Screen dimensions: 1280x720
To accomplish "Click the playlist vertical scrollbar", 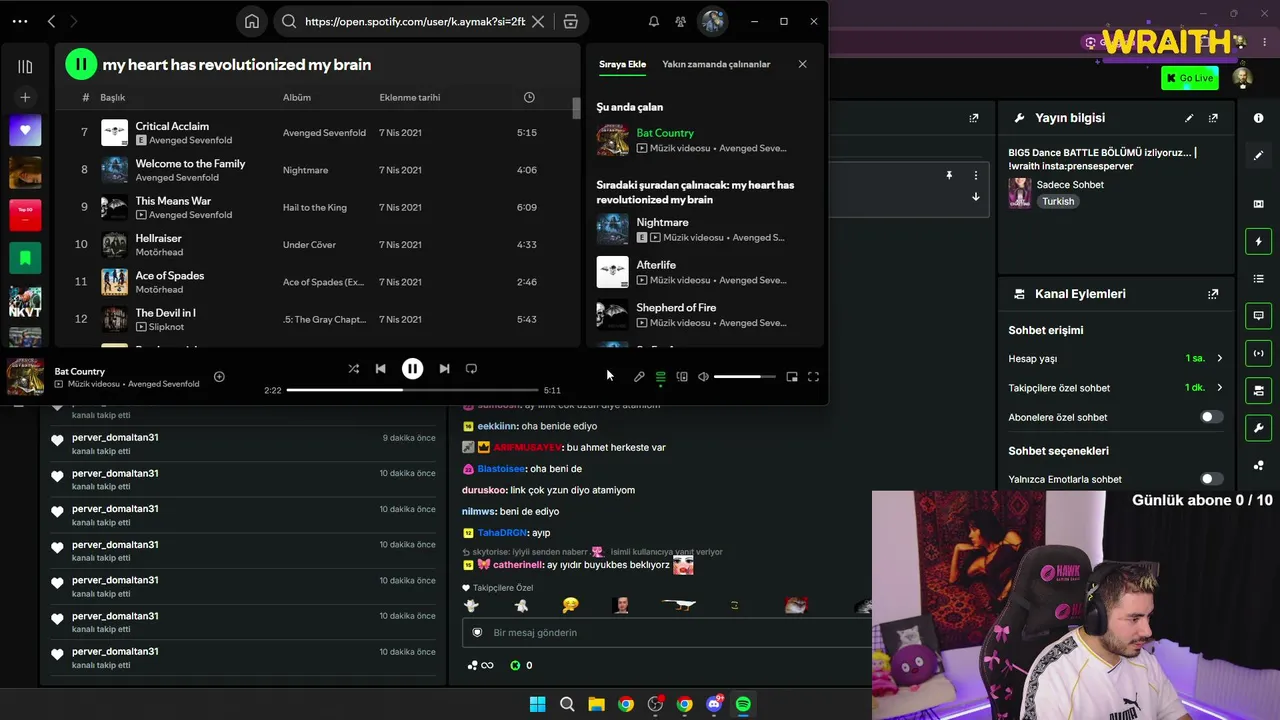I will tap(576, 108).
